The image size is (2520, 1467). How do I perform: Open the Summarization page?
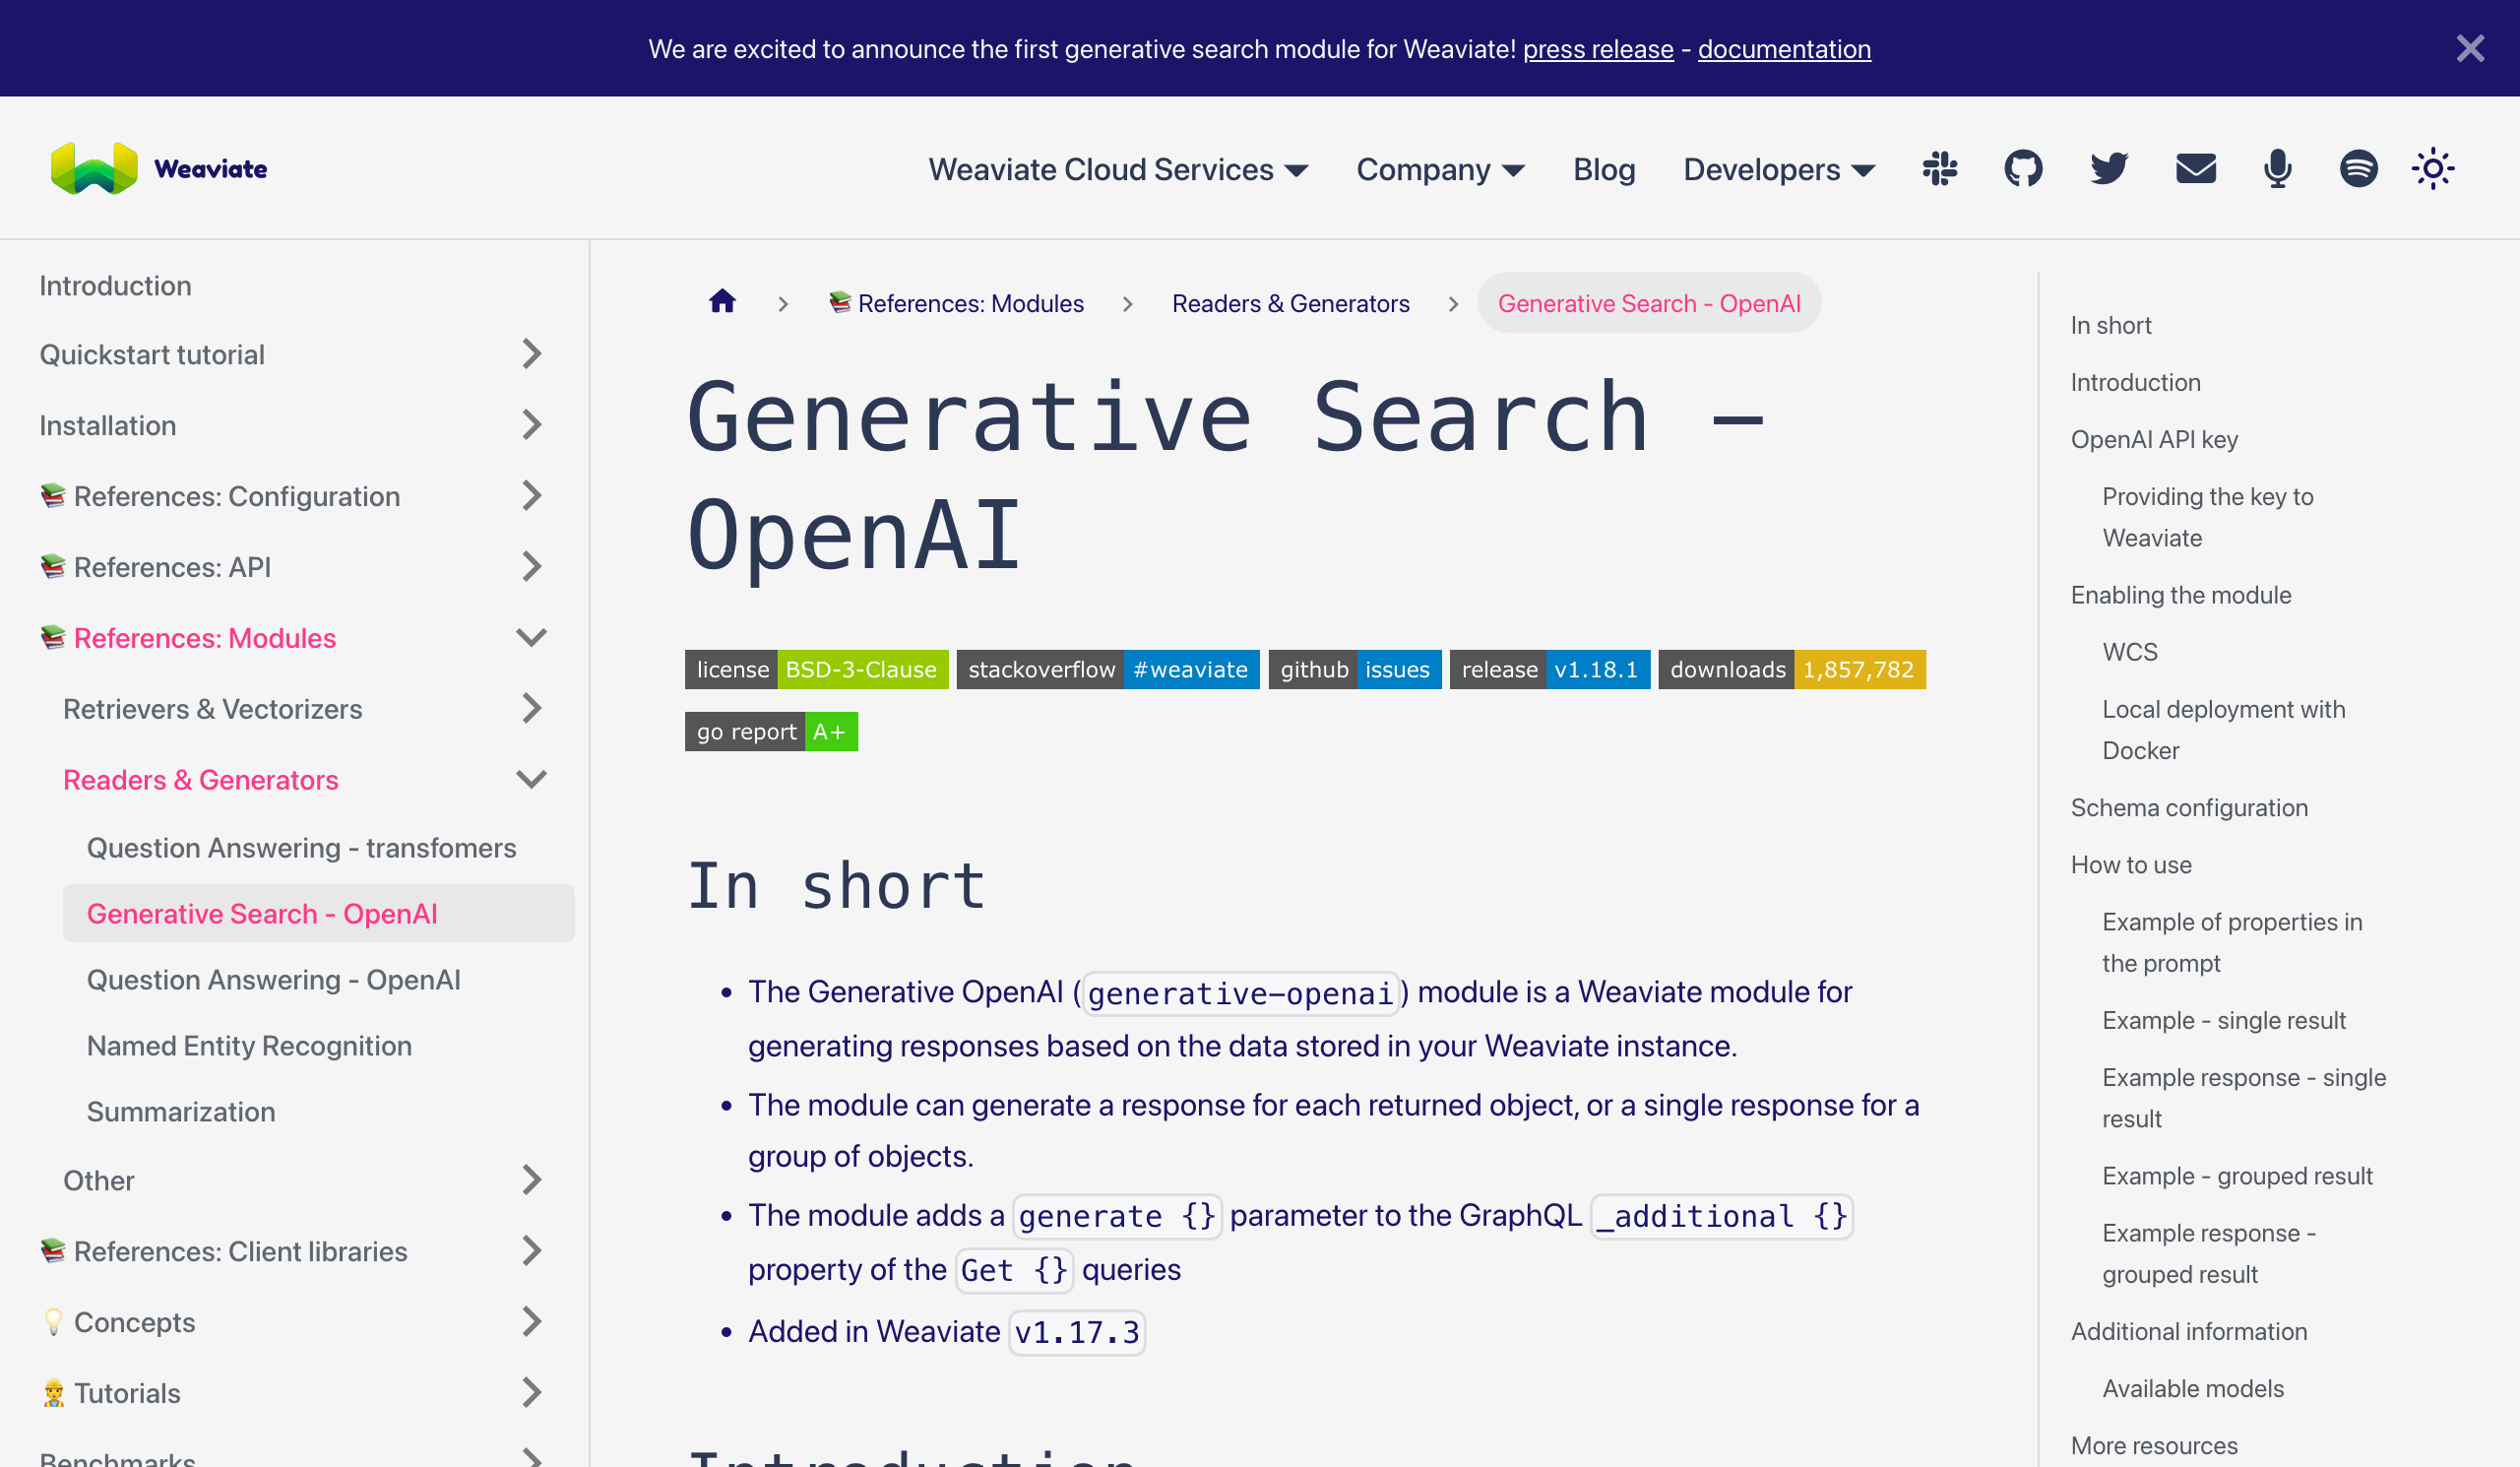pyautogui.click(x=181, y=1112)
